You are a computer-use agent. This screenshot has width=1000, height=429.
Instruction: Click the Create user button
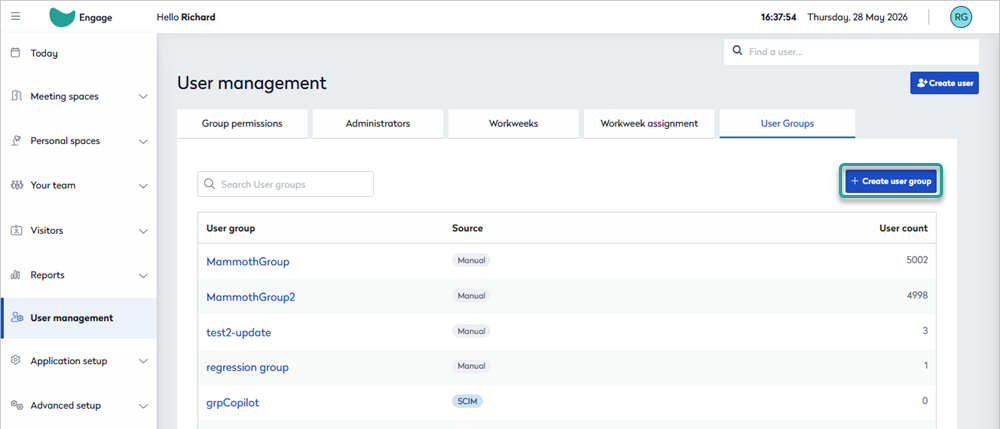pos(945,83)
